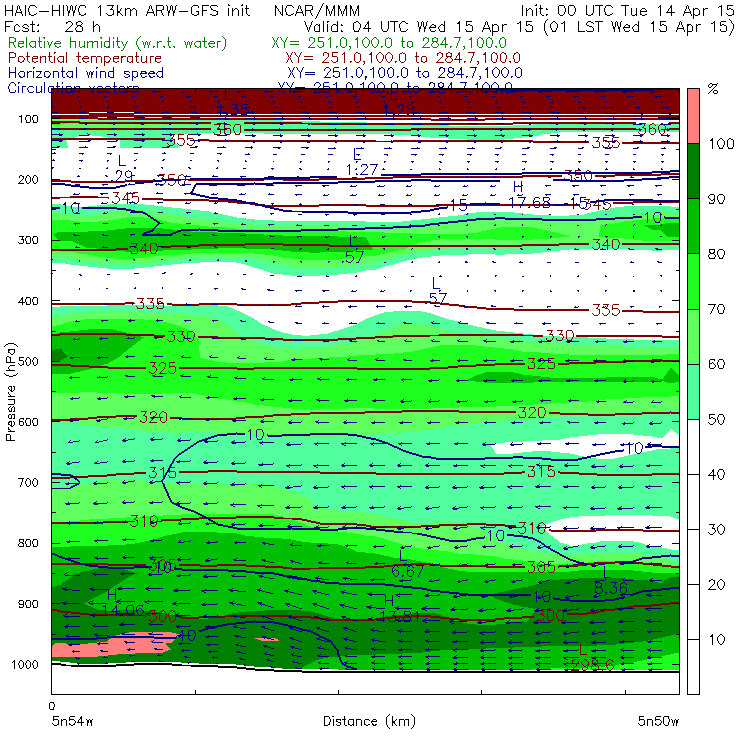Click the aqua 50–60% color bar segment
Image resolution: width=740 pixels, height=740 pixels.
[693, 392]
